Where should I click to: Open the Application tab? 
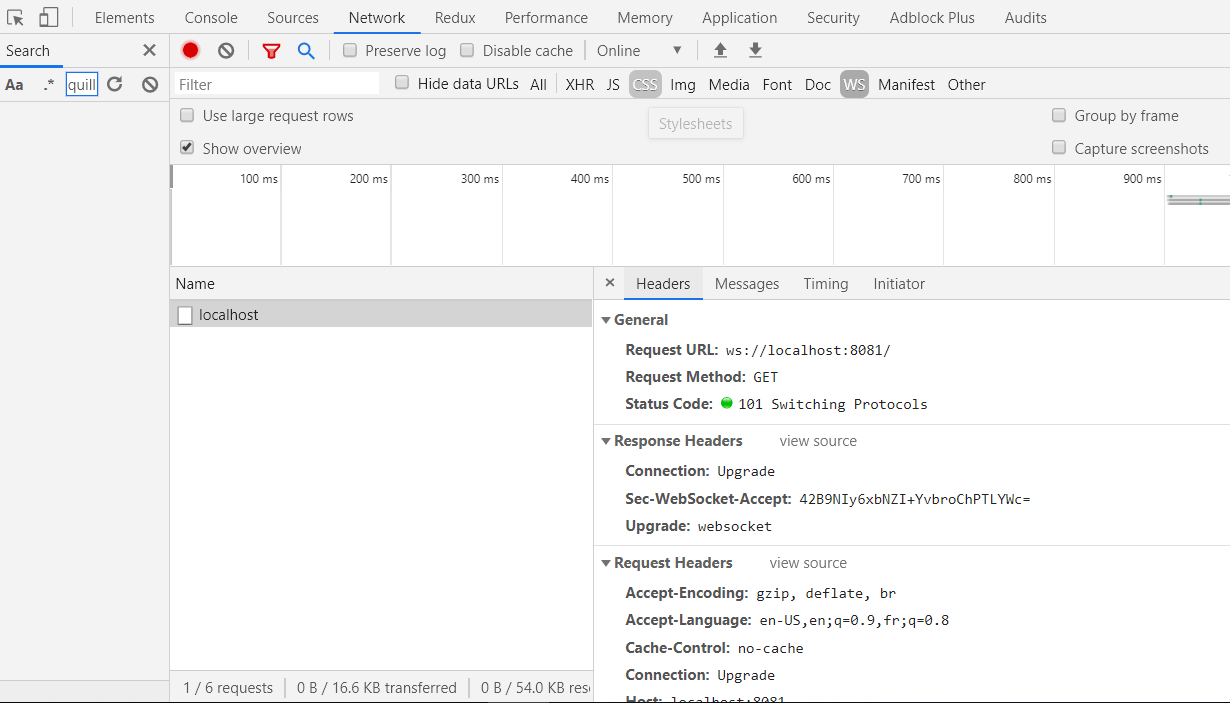click(x=740, y=17)
